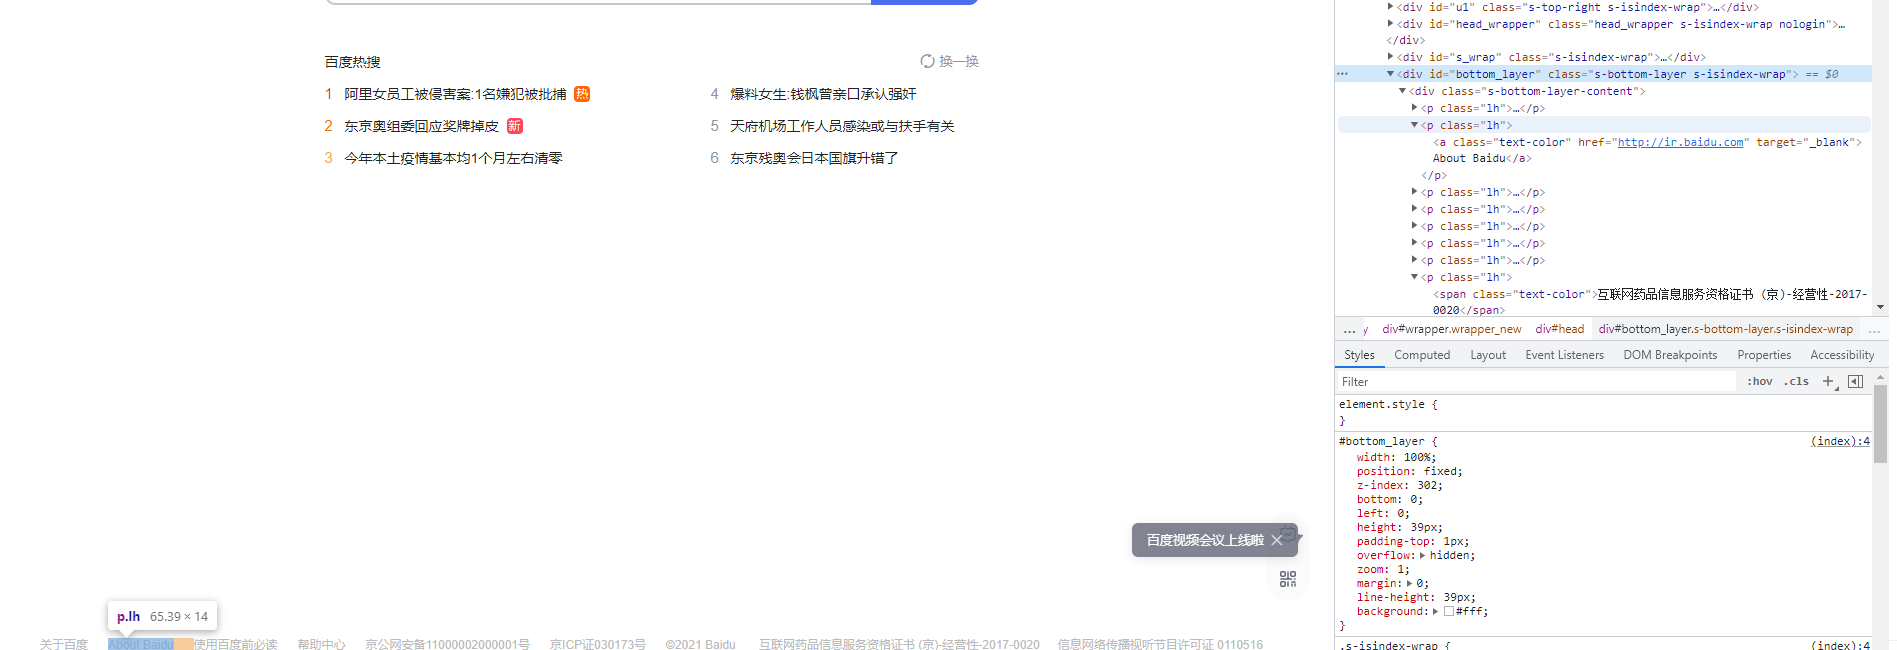Collapse the s-bottom-layer-content div node
Image resolution: width=1897 pixels, height=650 pixels.
click(x=1403, y=91)
